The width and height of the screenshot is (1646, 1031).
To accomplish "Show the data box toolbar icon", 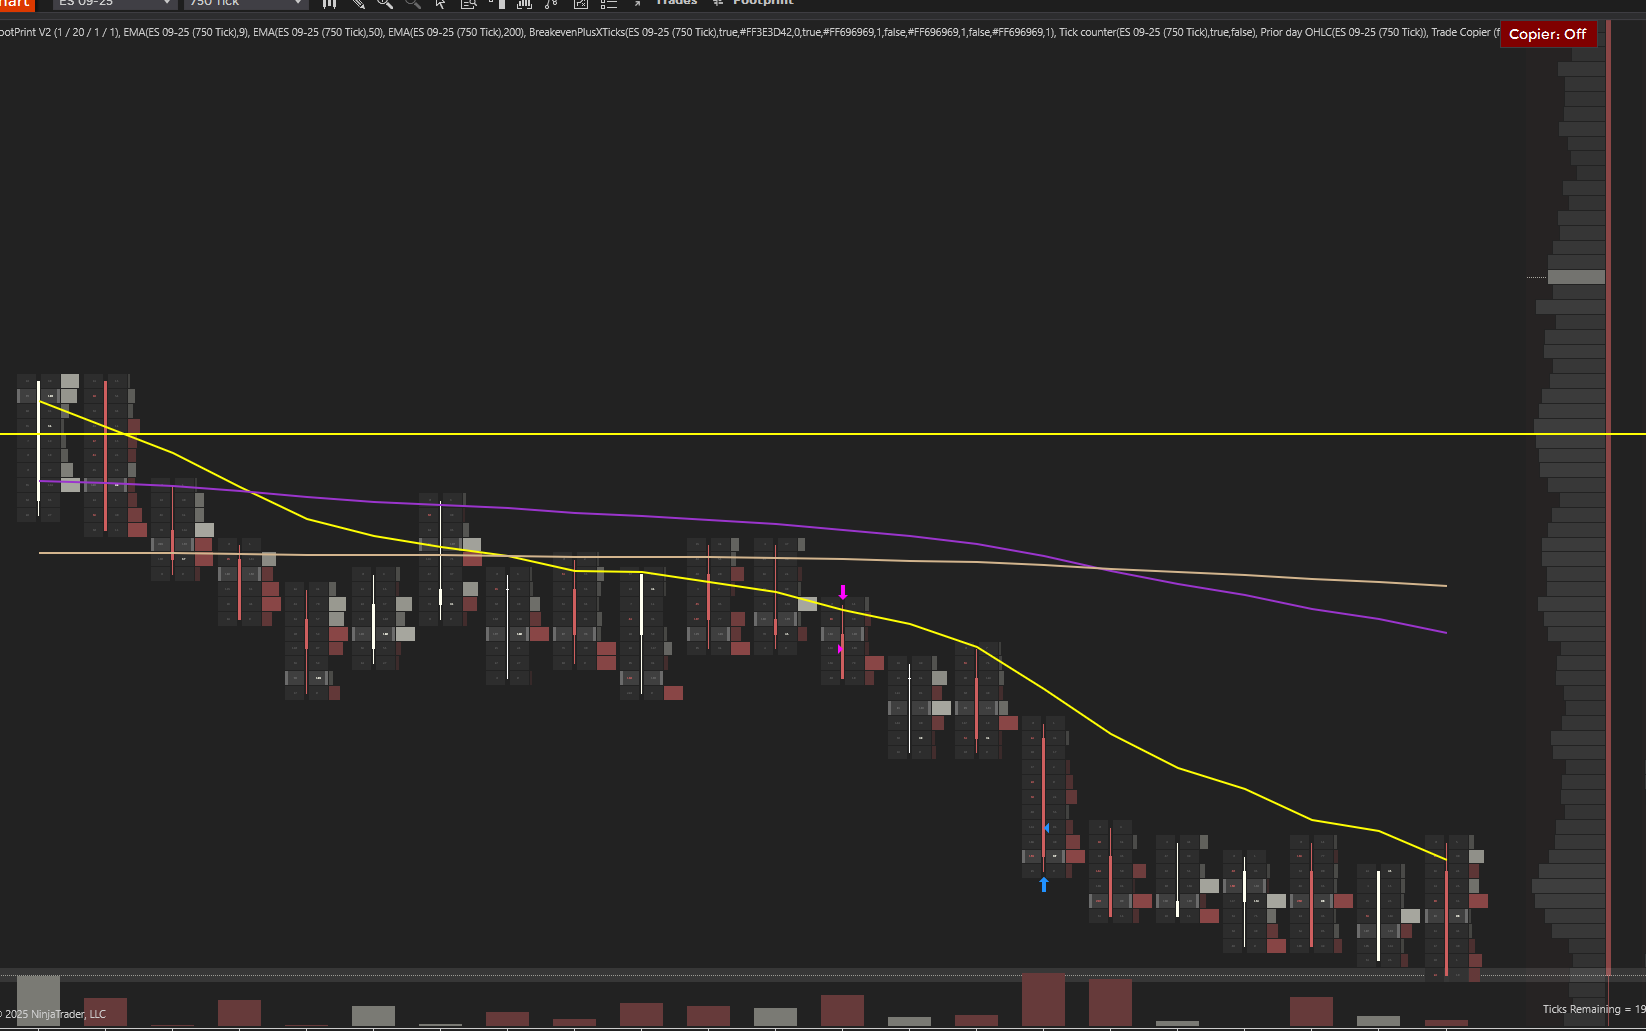I will 468,4.
